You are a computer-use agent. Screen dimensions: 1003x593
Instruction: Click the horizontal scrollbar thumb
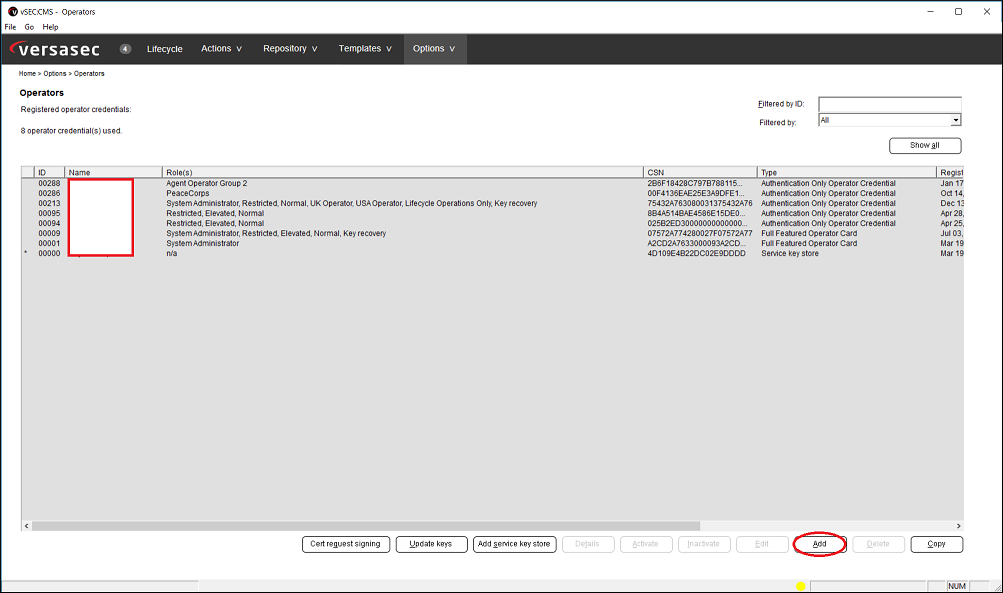tap(366, 526)
